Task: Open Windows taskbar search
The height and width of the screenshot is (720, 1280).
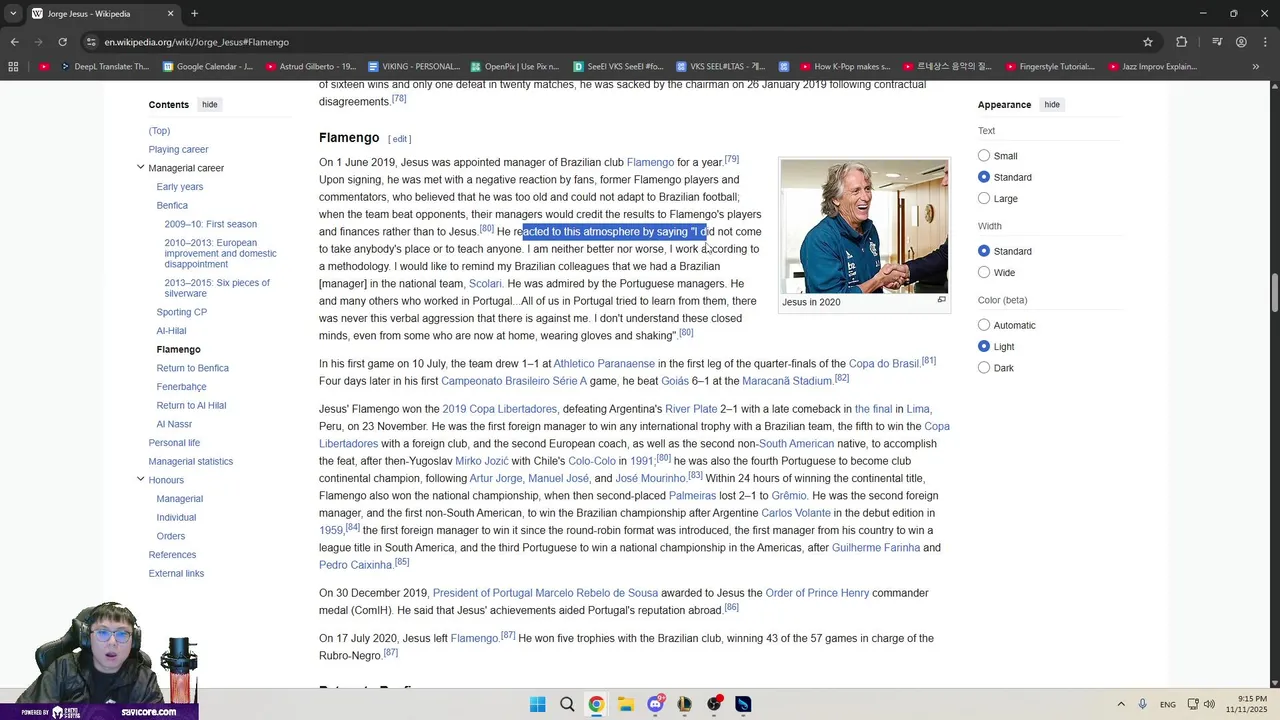Action: (x=567, y=704)
